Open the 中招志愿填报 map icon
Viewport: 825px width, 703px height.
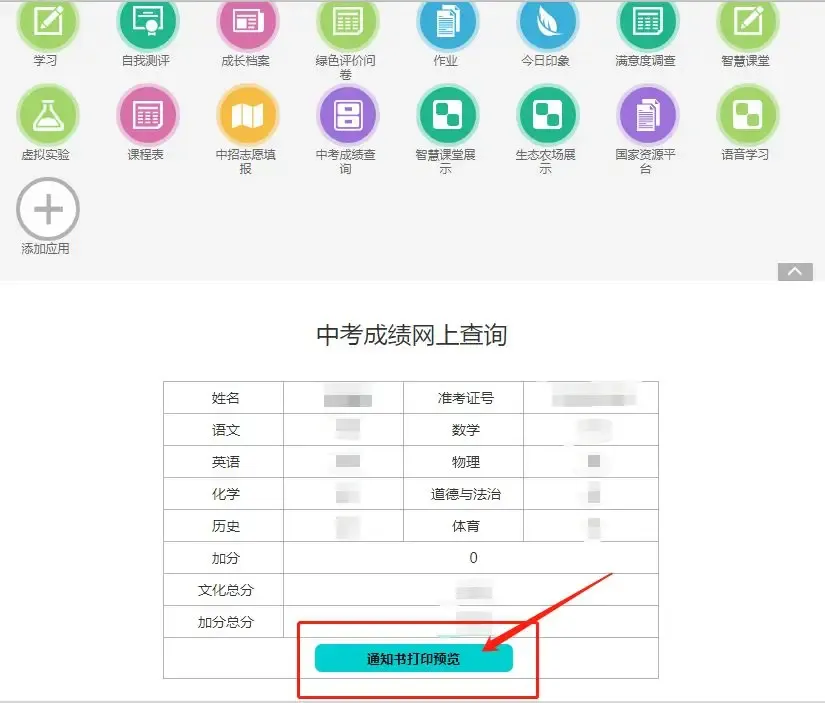tap(247, 115)
